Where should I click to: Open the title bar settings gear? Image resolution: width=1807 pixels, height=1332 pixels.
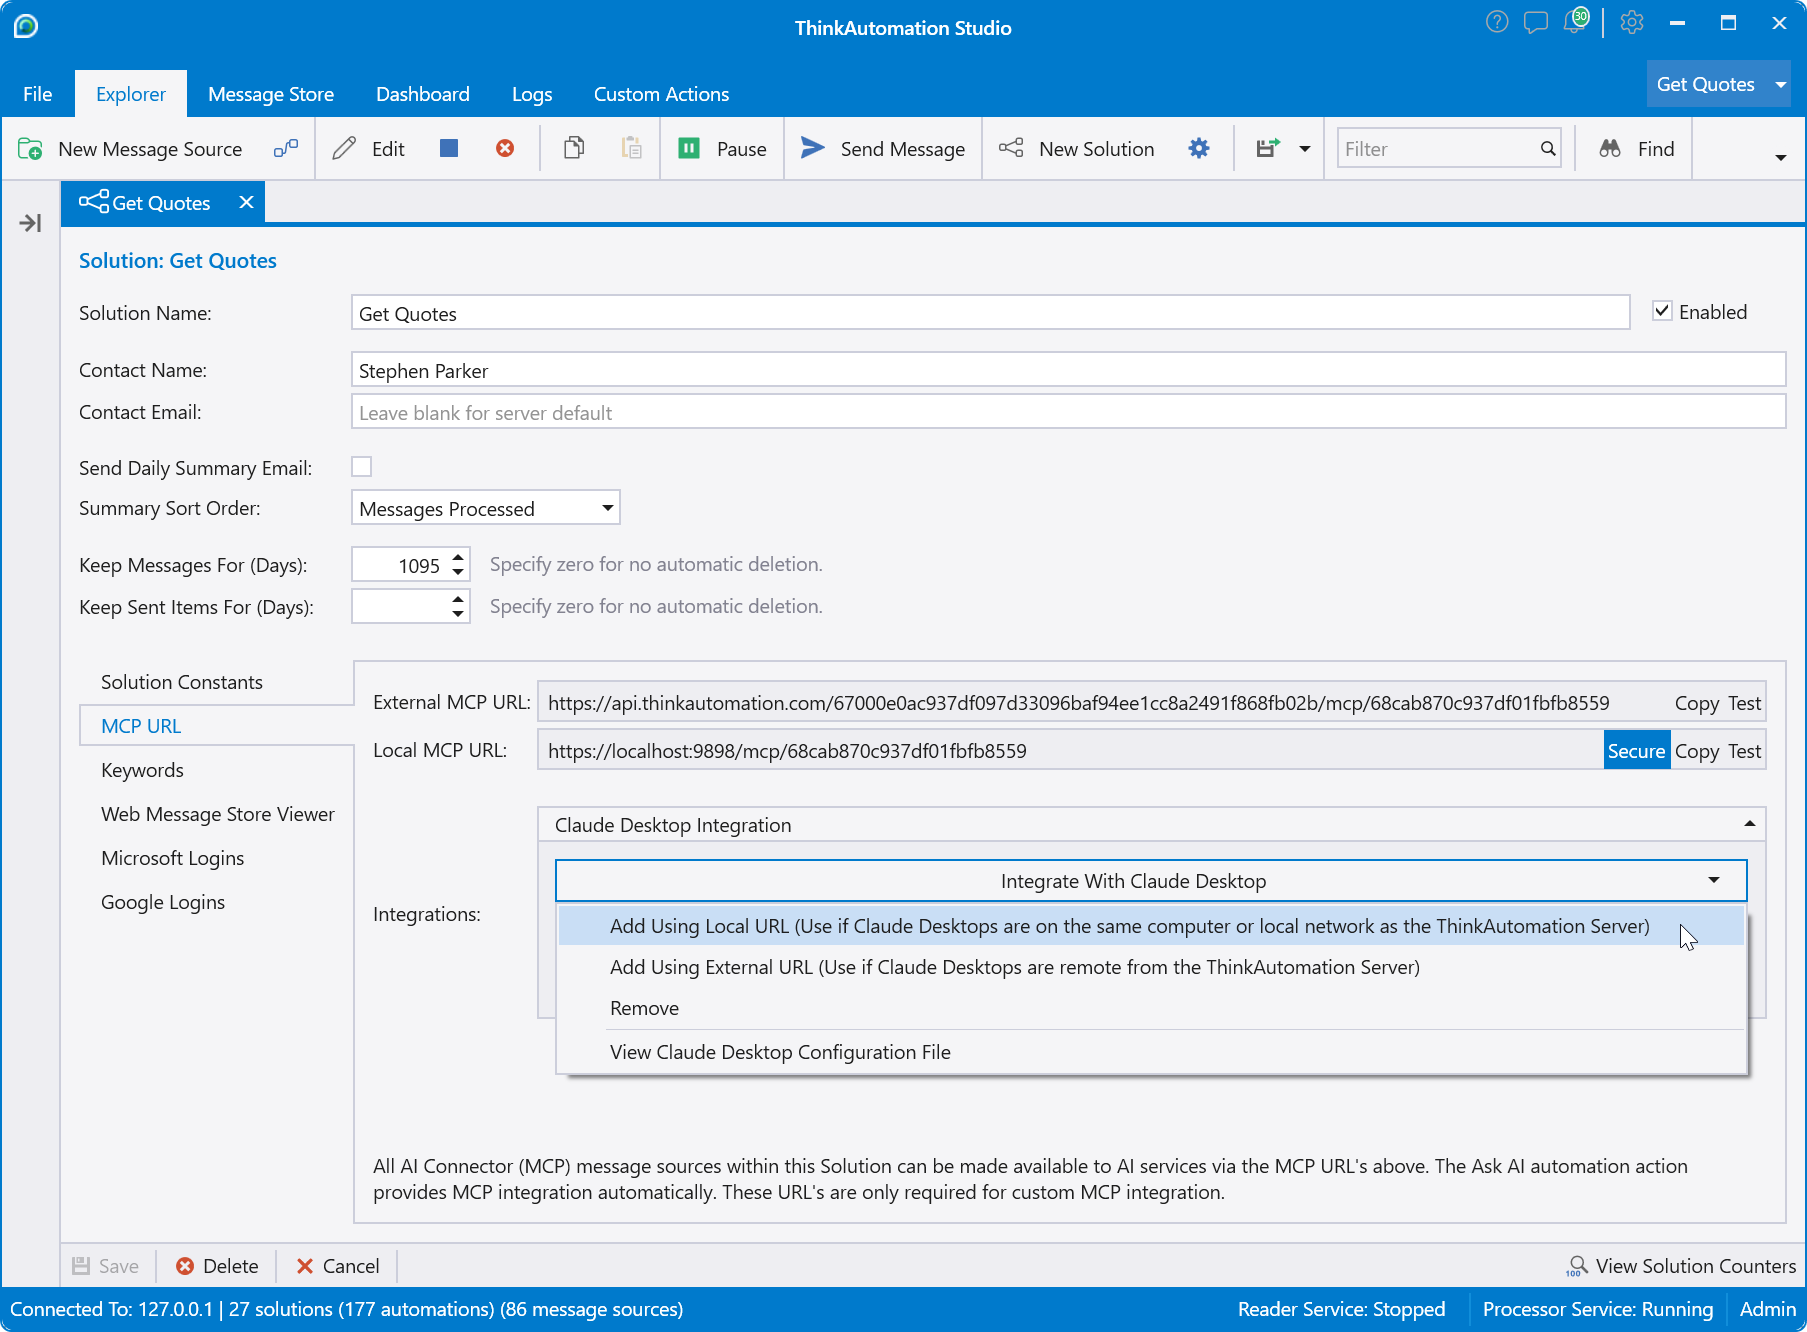(1632, 22)
